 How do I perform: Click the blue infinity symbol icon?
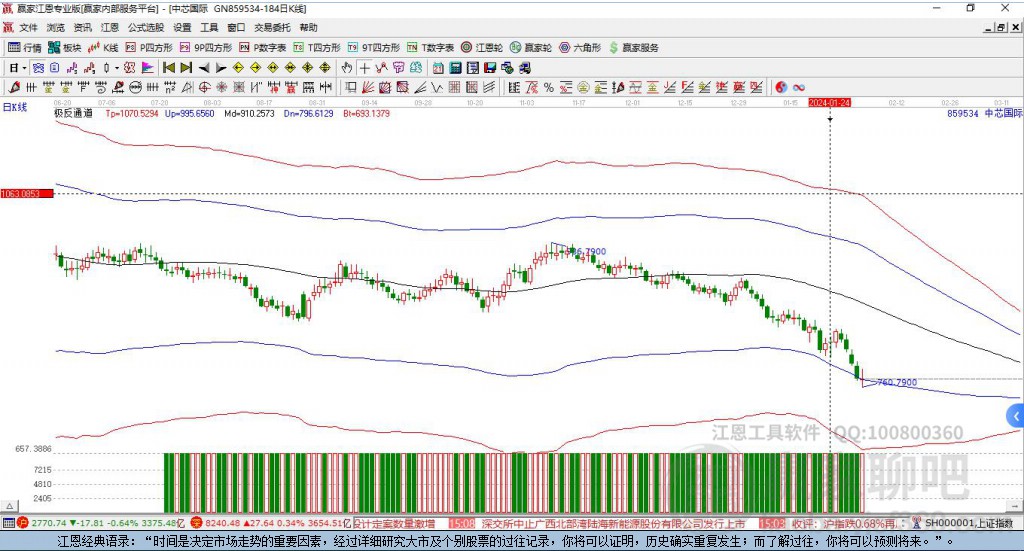[799, 87]
